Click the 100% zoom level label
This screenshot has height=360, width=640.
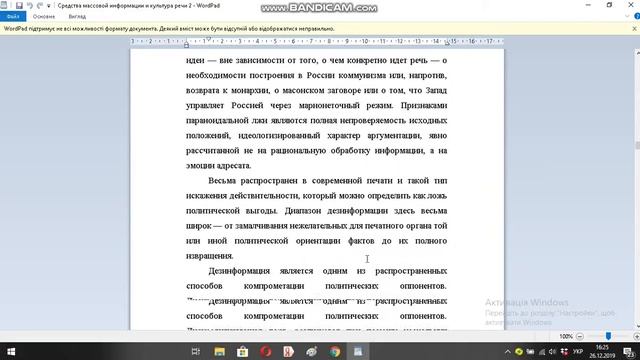(x=566, y=336)
